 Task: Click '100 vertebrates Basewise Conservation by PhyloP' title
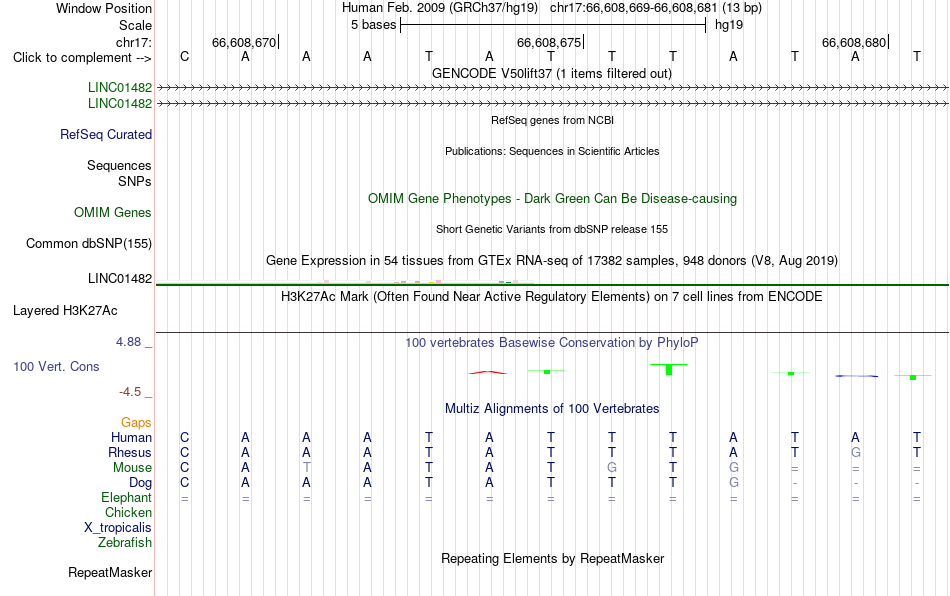pyautogui.click(x=552, y=342)
